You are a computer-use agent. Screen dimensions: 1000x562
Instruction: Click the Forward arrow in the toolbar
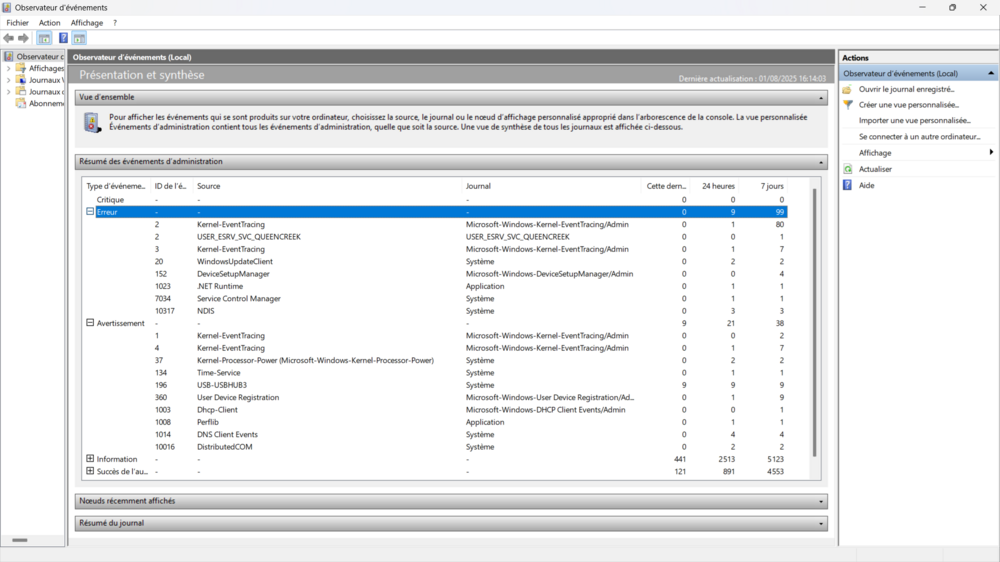[x=24, y=38]
